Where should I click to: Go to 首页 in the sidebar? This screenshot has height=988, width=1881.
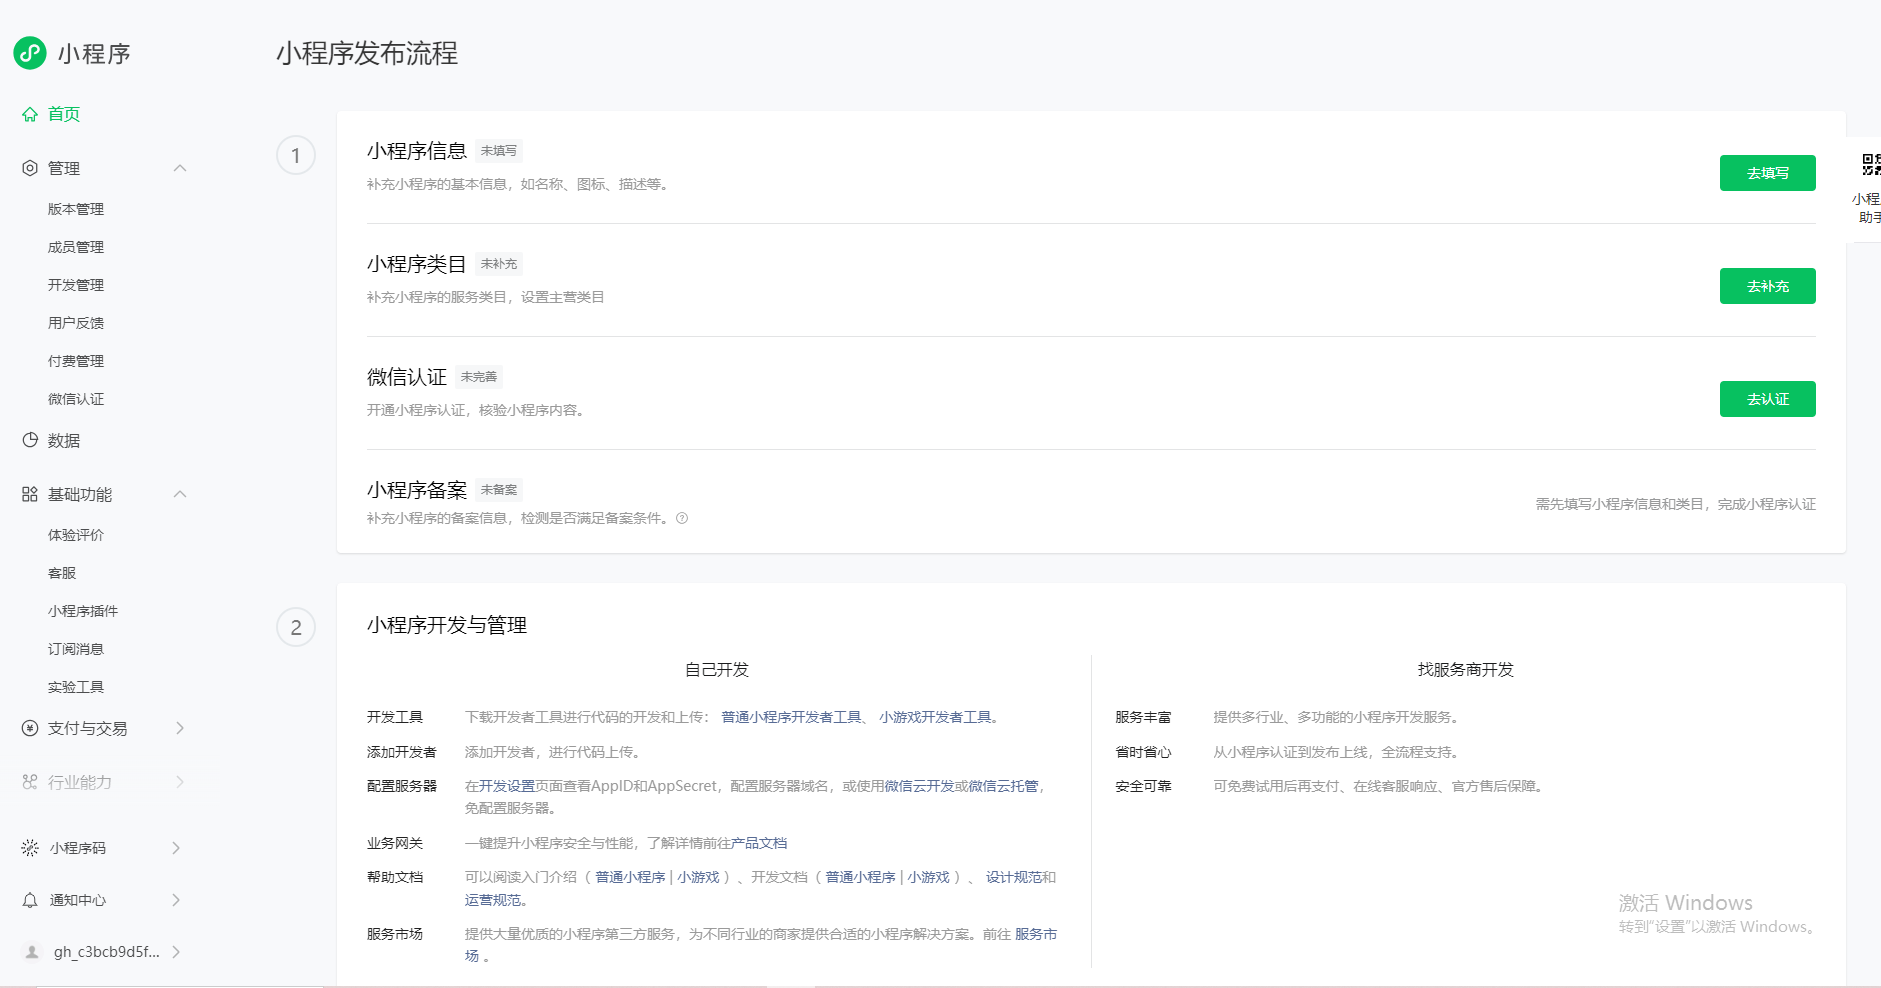(64, 114)
